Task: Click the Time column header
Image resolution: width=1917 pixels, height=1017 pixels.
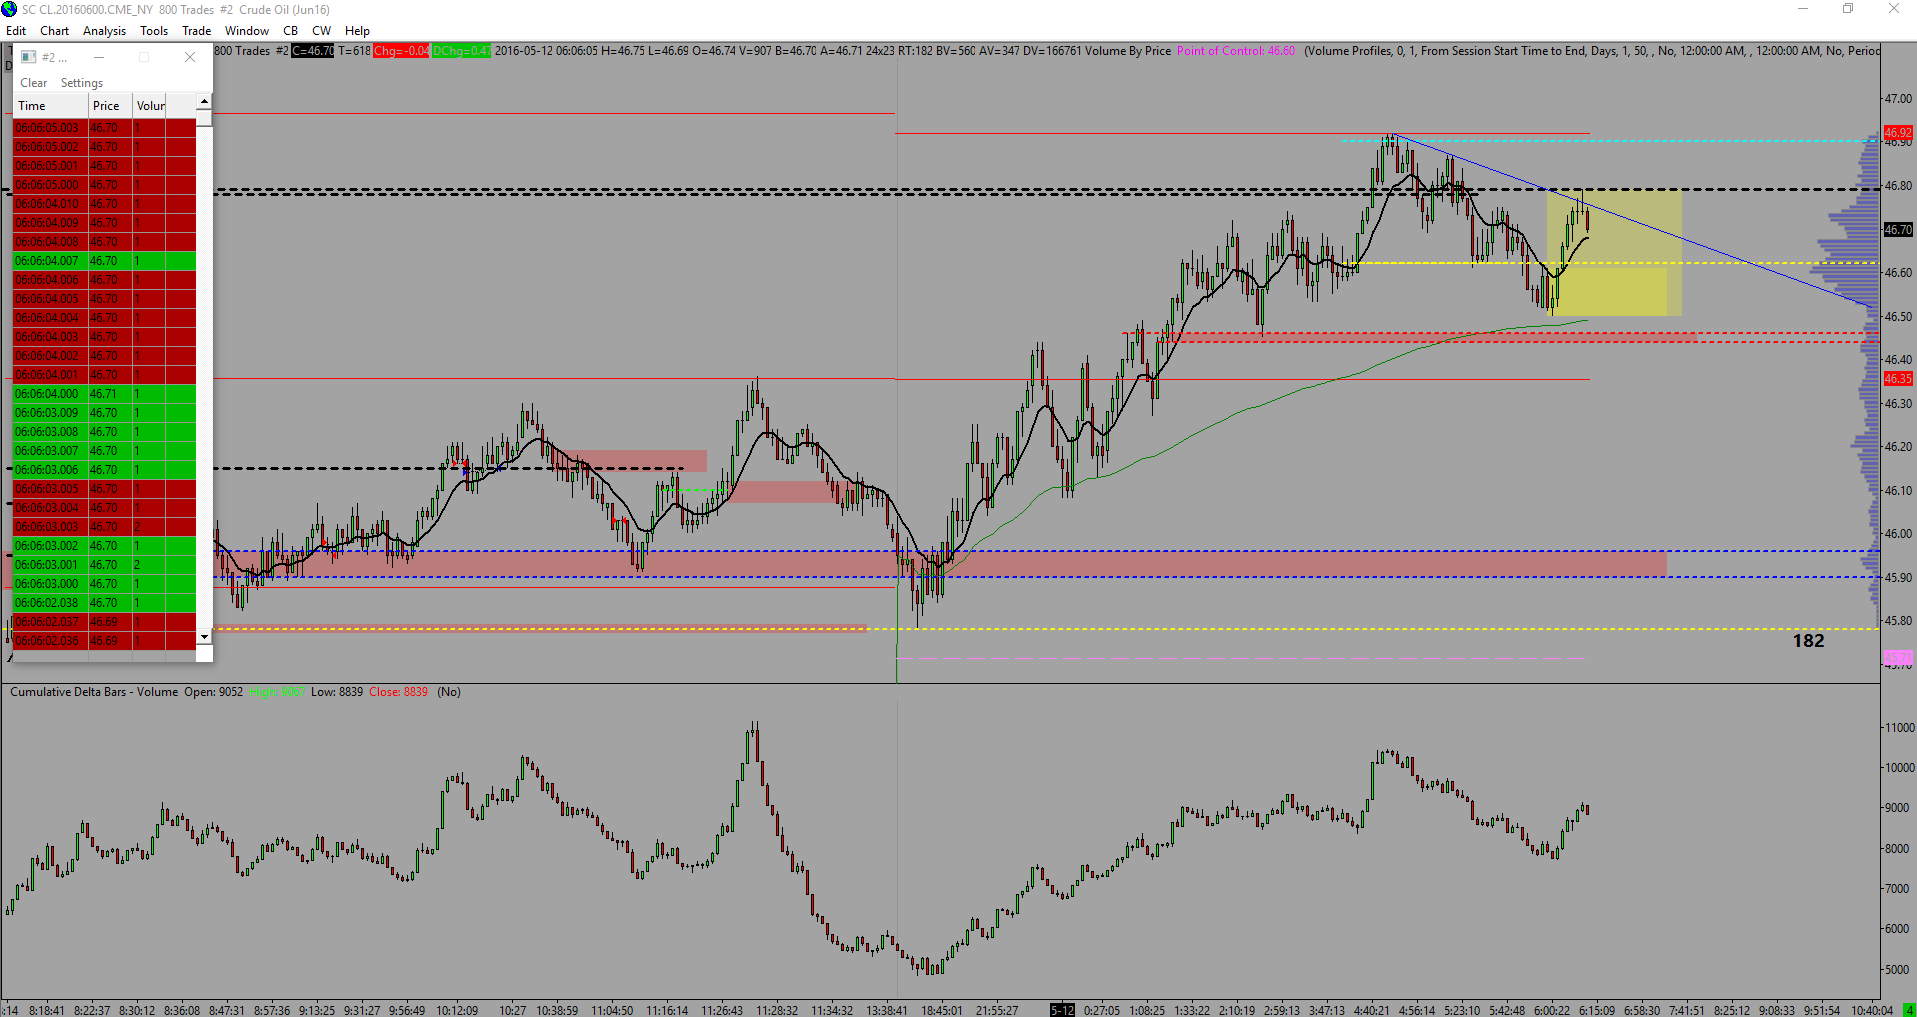Action: (x=51, y=106)
